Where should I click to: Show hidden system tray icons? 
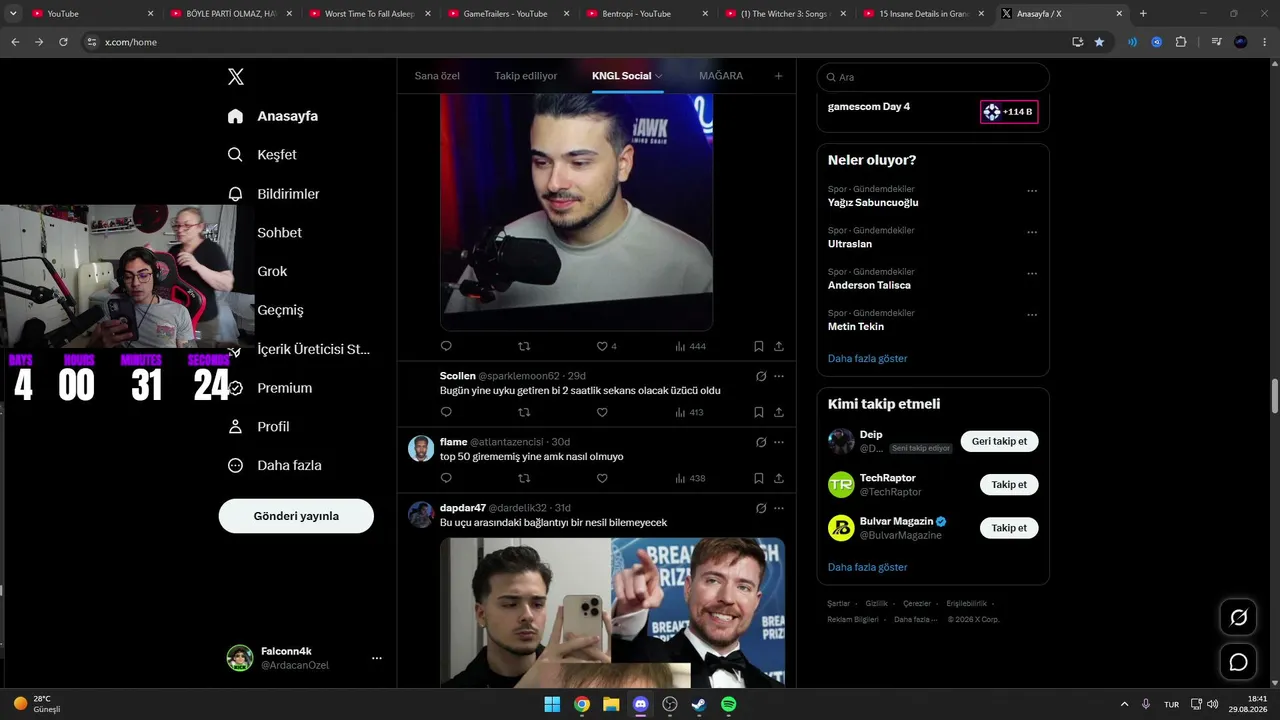coord(1124,704)
